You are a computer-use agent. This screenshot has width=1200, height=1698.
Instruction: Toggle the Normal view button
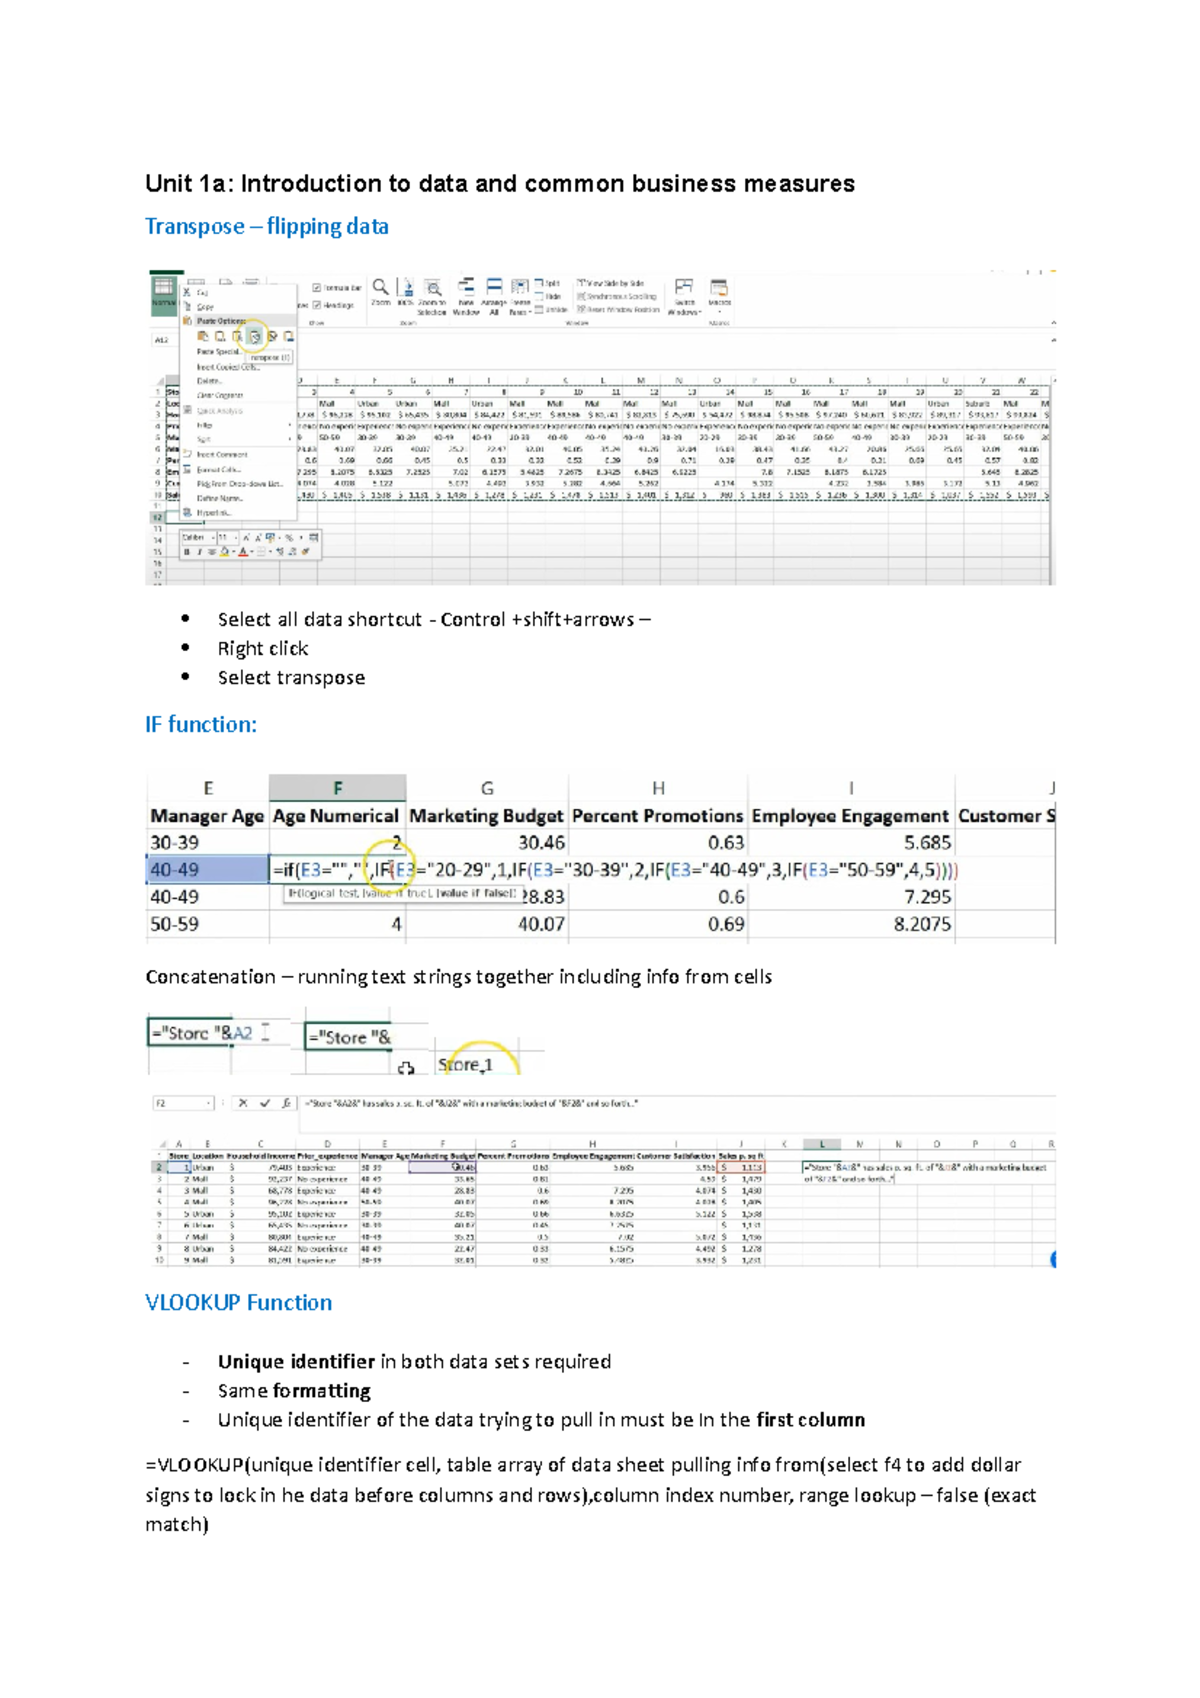(x=162, y=290)
